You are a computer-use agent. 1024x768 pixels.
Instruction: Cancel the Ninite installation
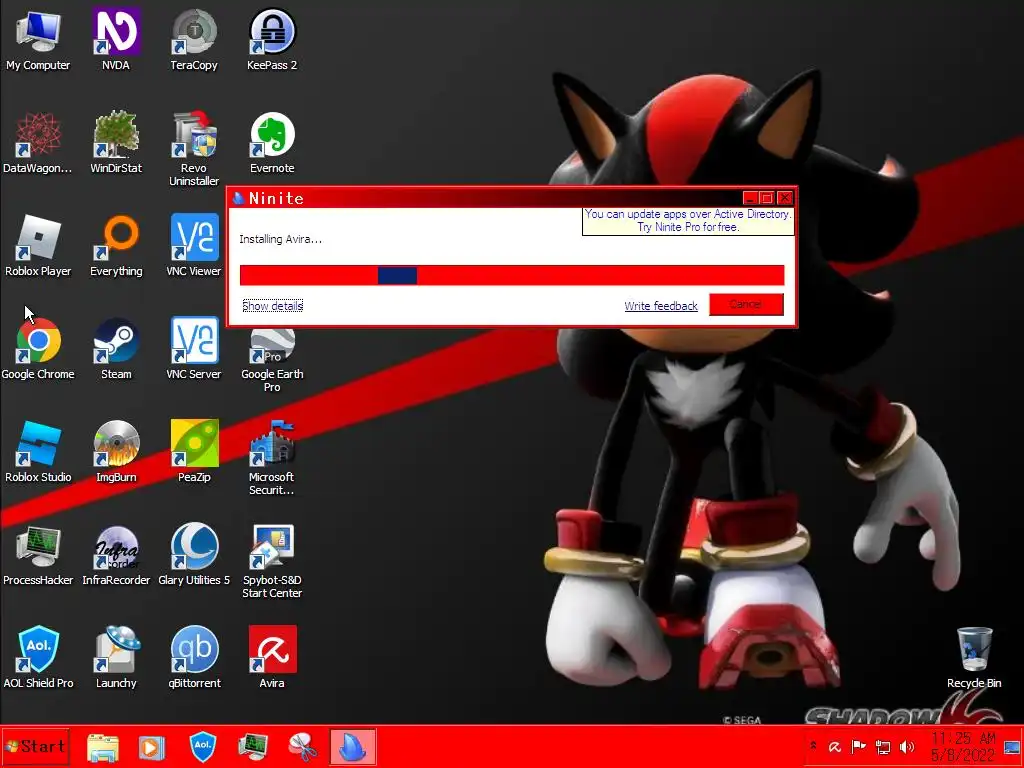[746, 304]
